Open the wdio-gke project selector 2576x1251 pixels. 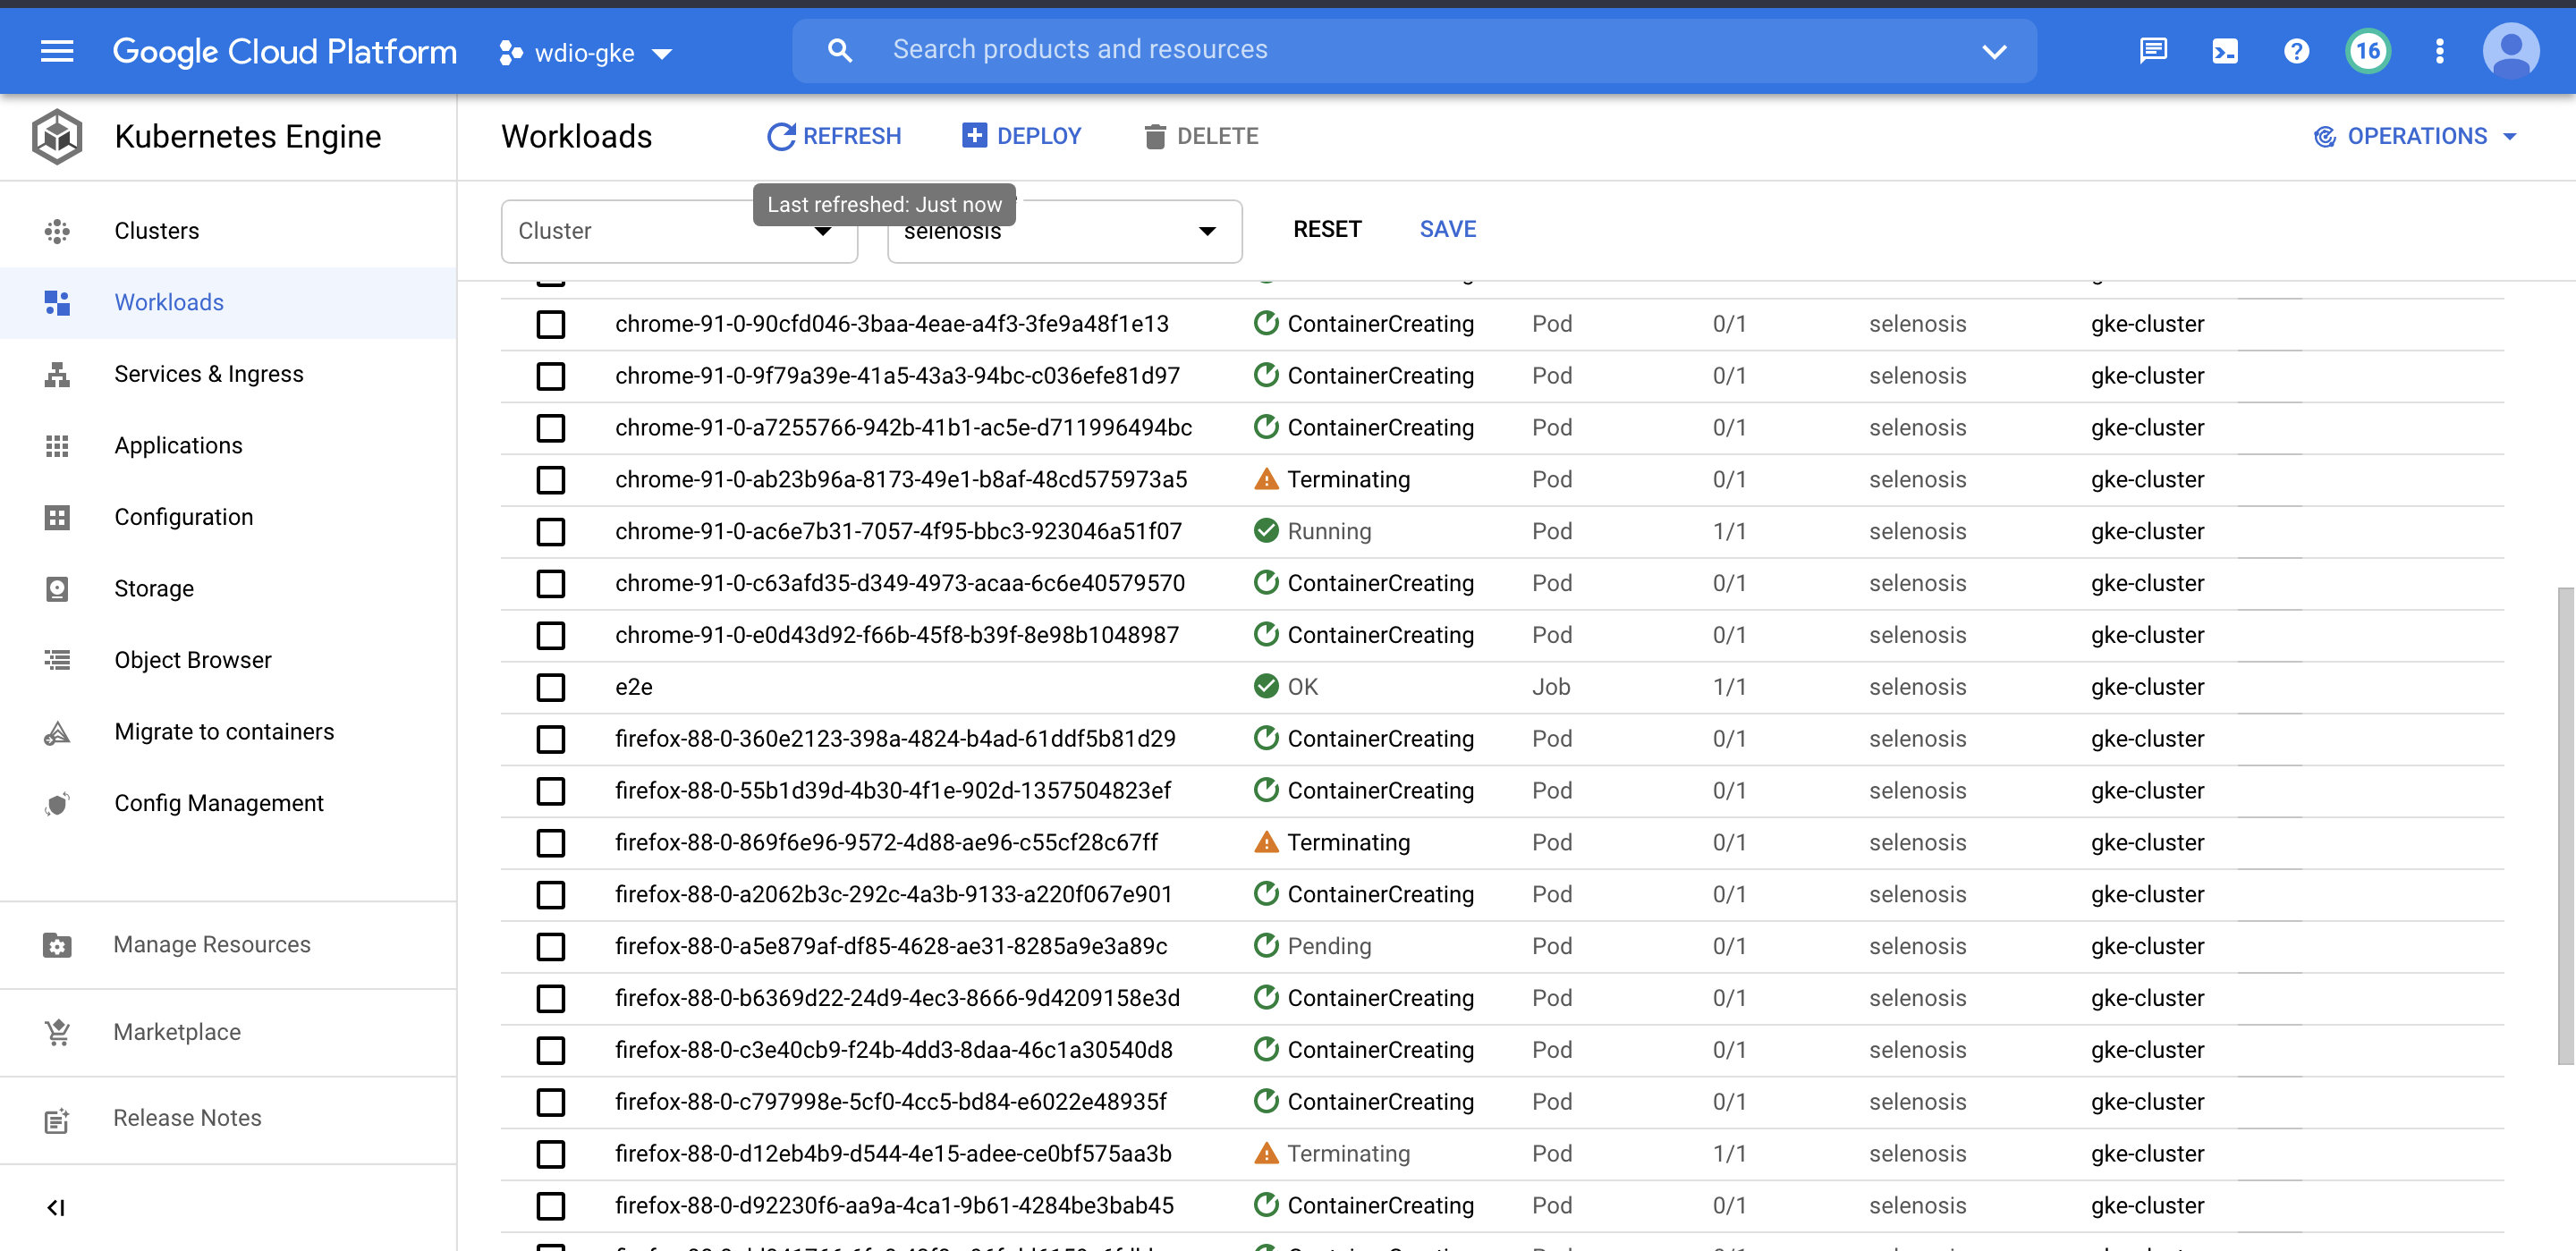click(x=586, y=53)
